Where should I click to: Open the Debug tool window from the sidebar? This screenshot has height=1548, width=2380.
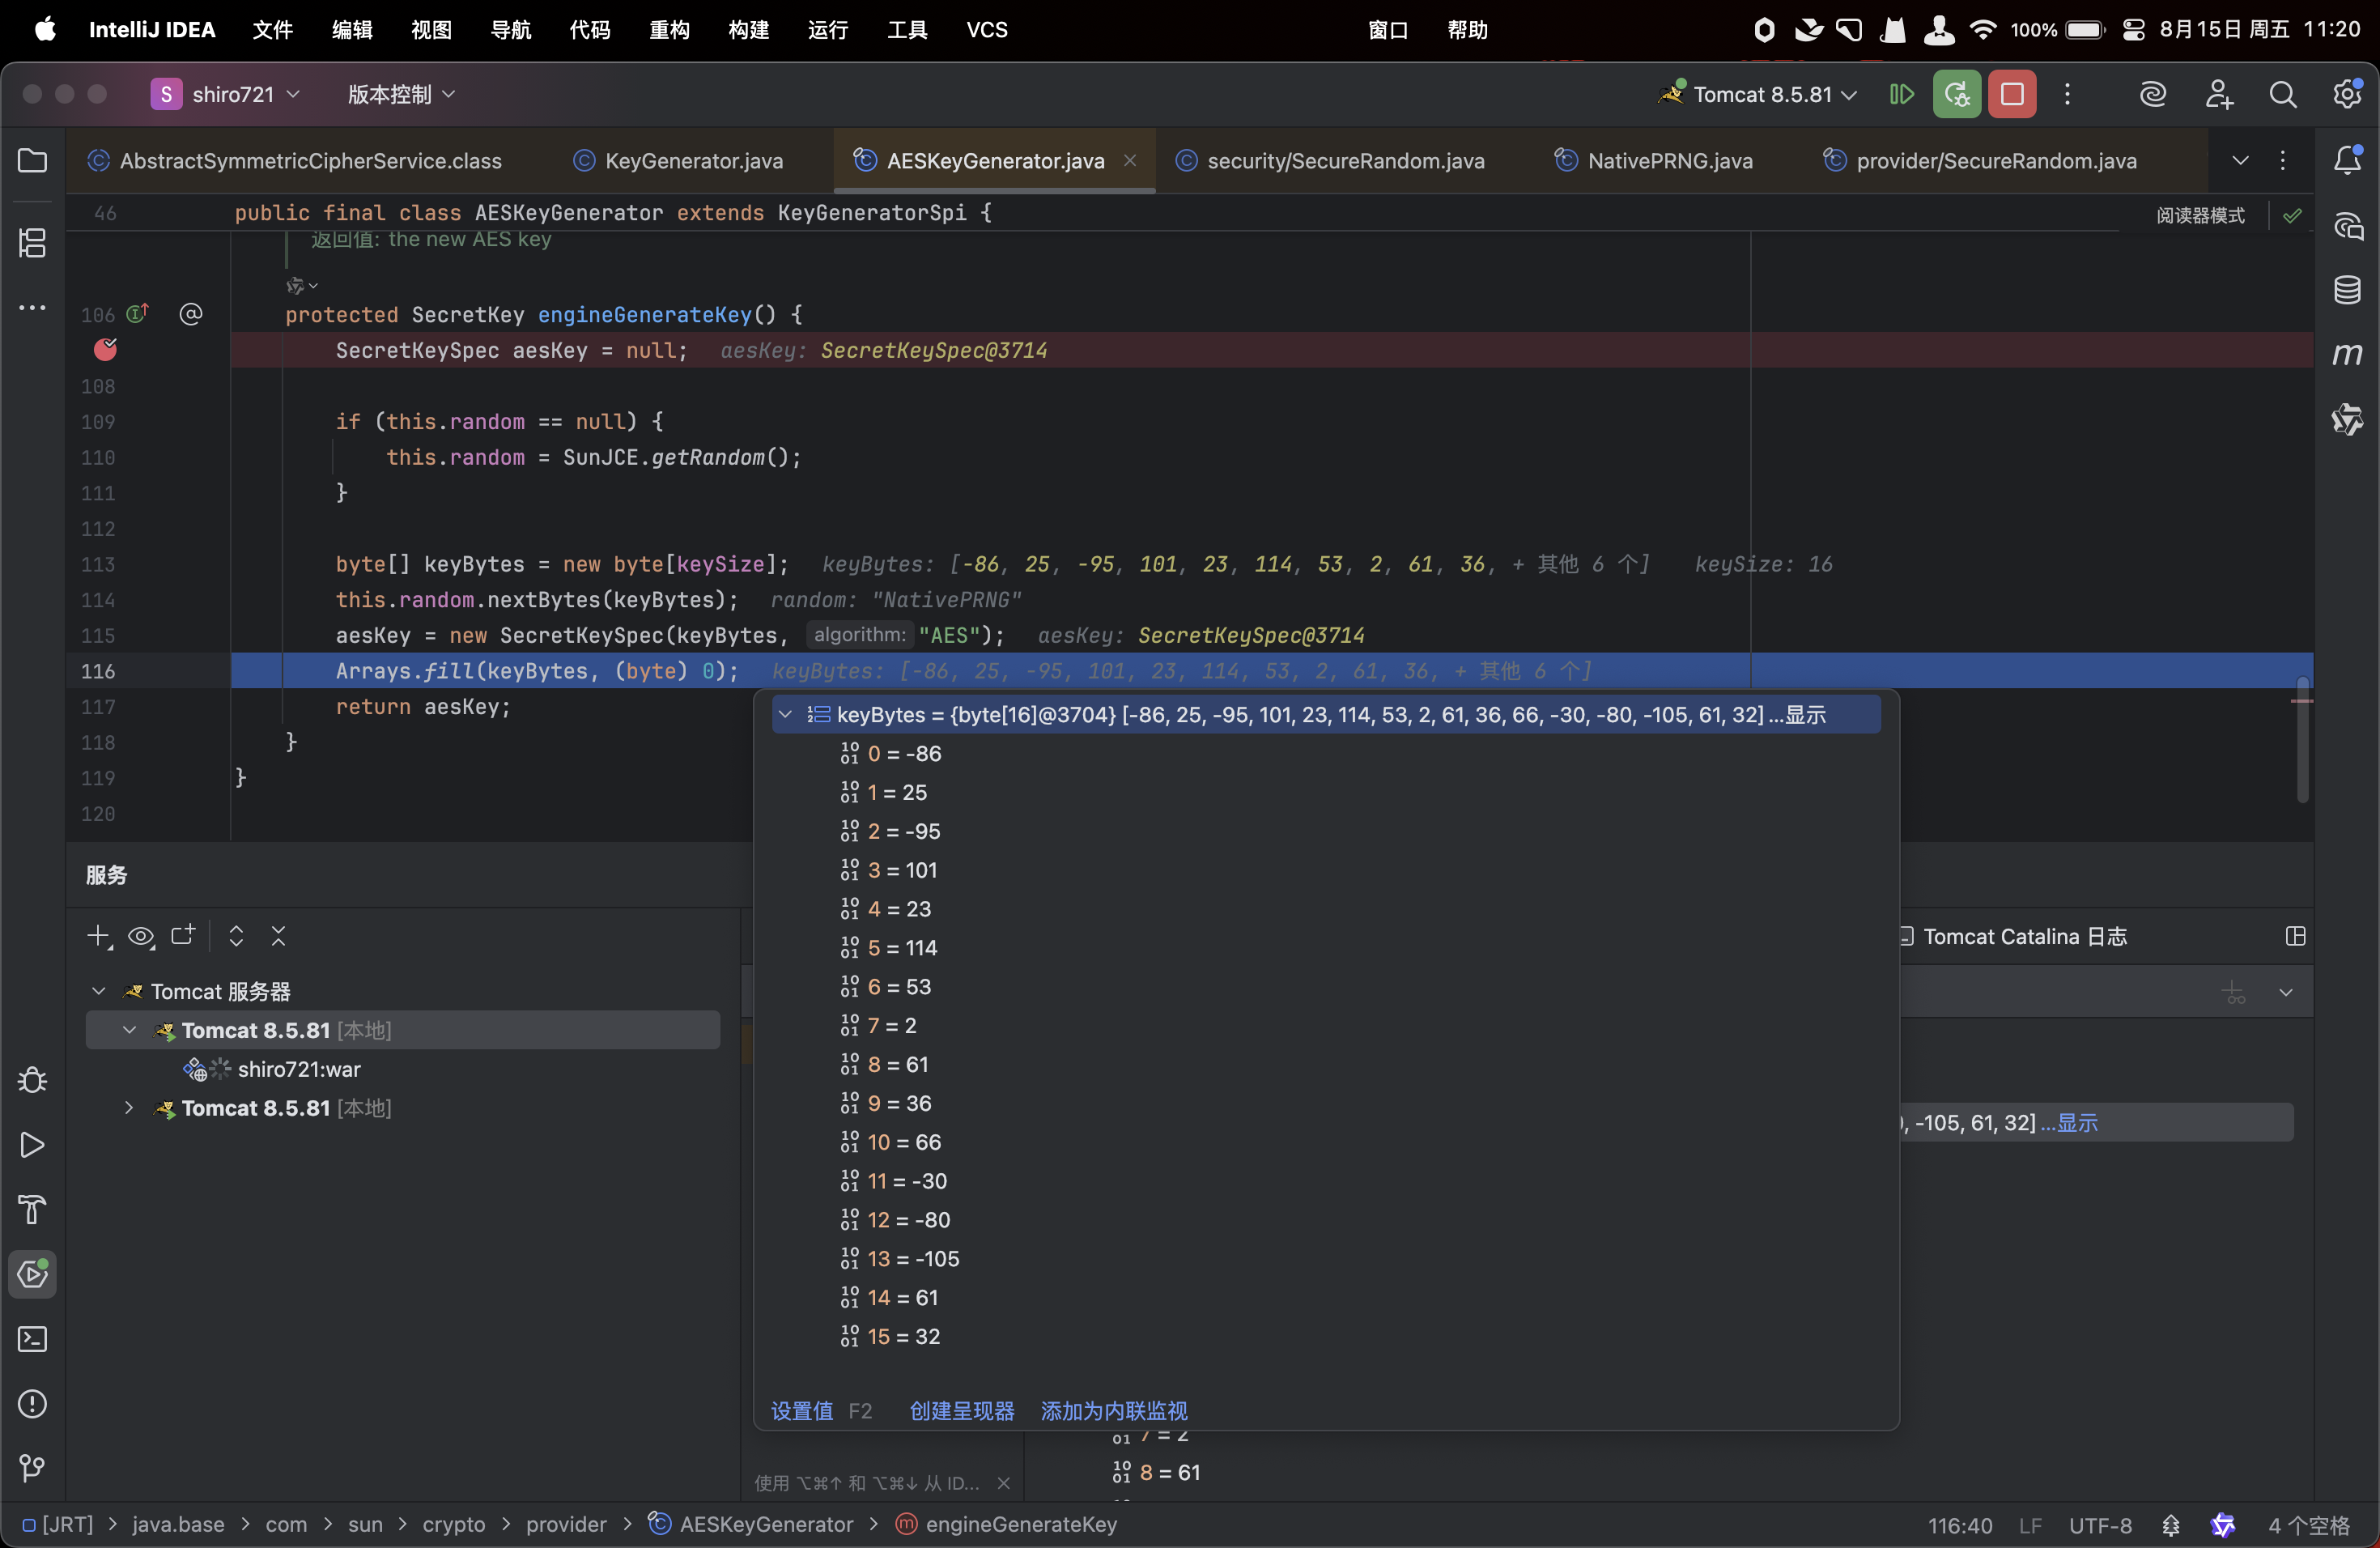(32, 1081)
